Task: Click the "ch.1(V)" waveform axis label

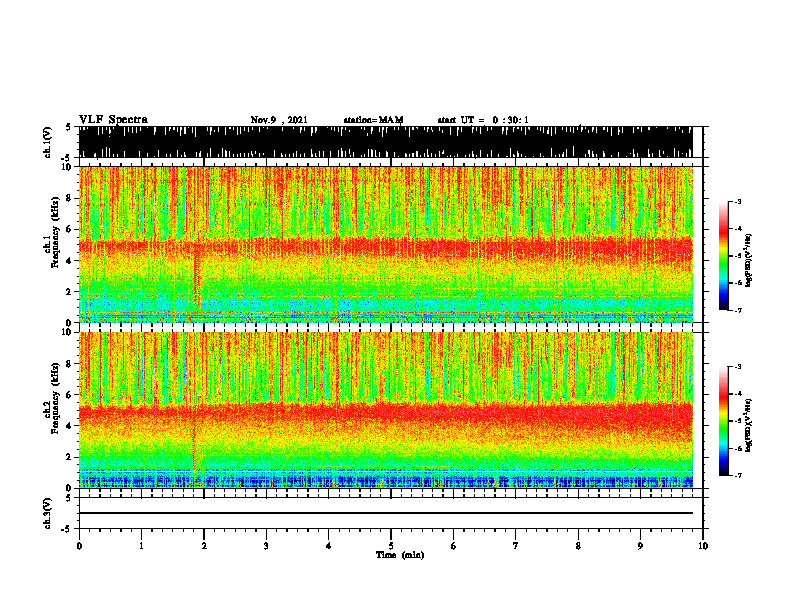Action: (47, 142)
